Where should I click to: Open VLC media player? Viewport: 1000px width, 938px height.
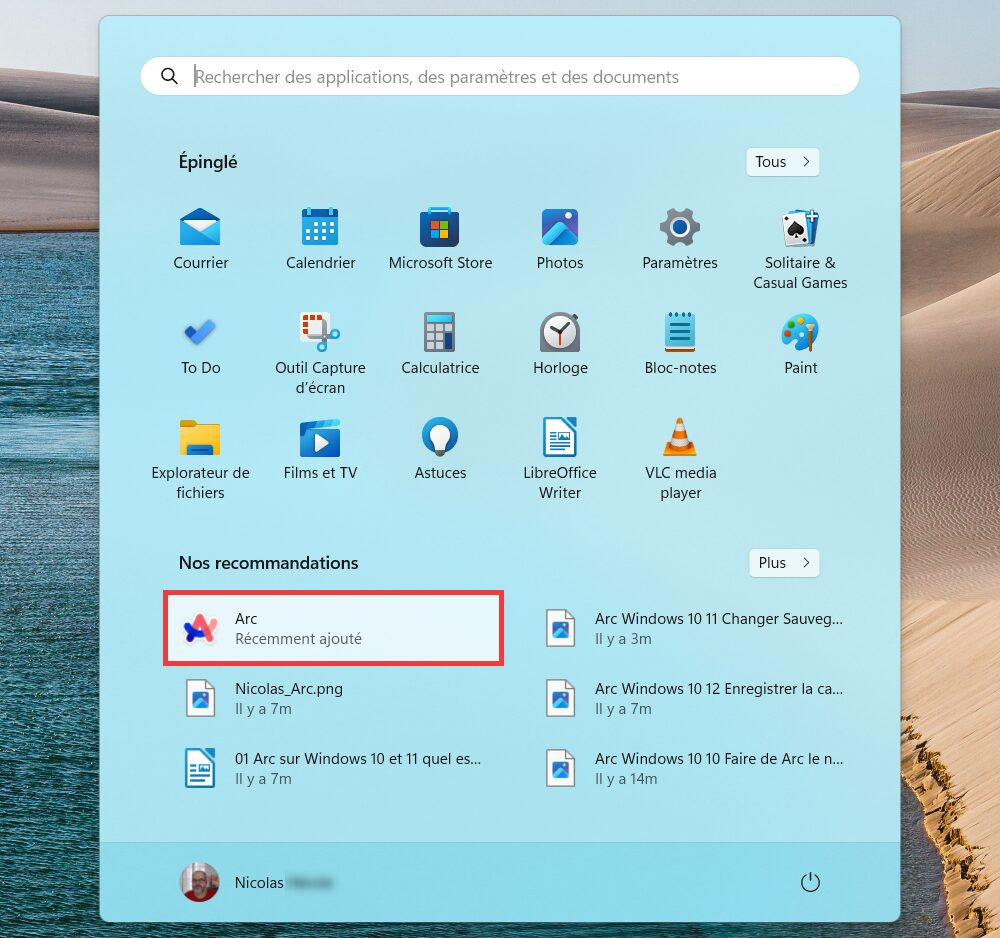click(x=680, y=458)
